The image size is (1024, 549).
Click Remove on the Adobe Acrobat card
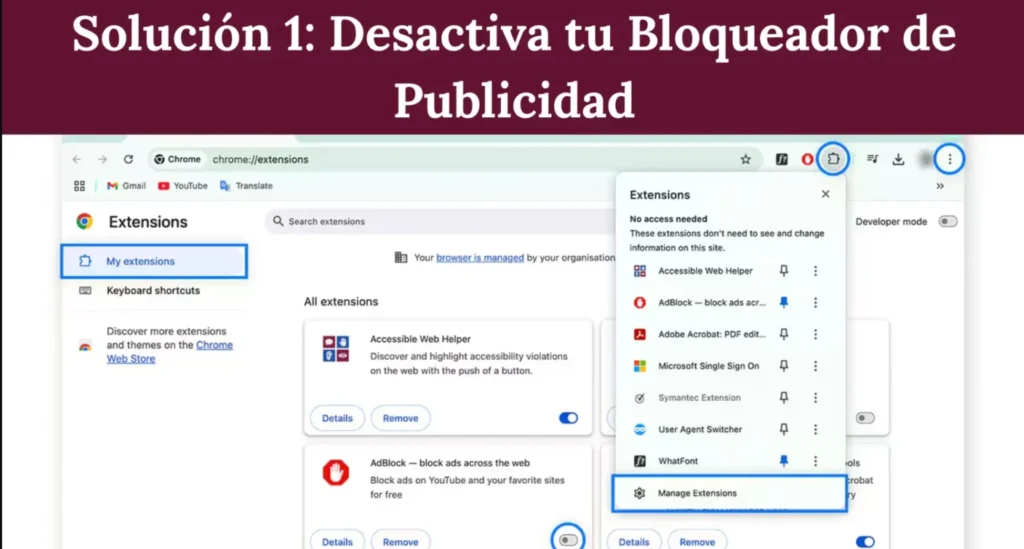pyautogui.click(x=697, y=541)
